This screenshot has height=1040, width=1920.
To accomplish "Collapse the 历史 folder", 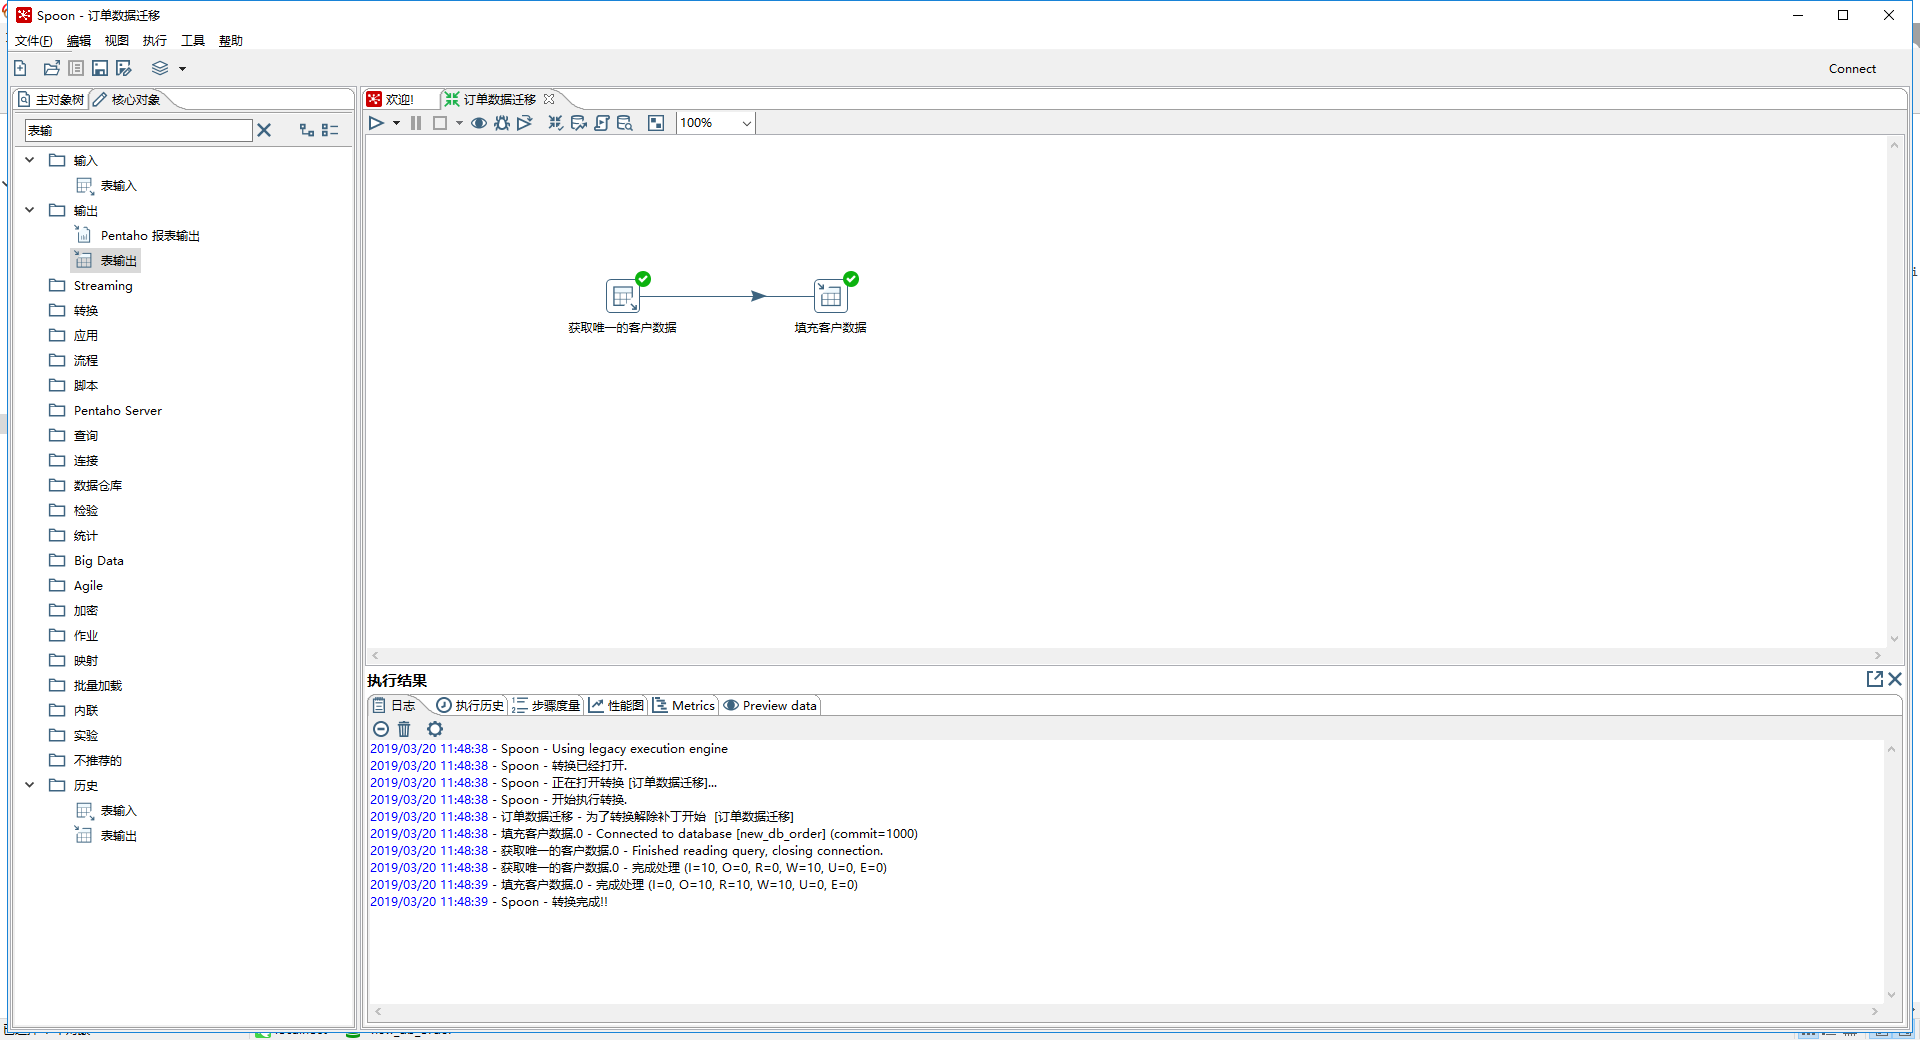I will (30, 785).
